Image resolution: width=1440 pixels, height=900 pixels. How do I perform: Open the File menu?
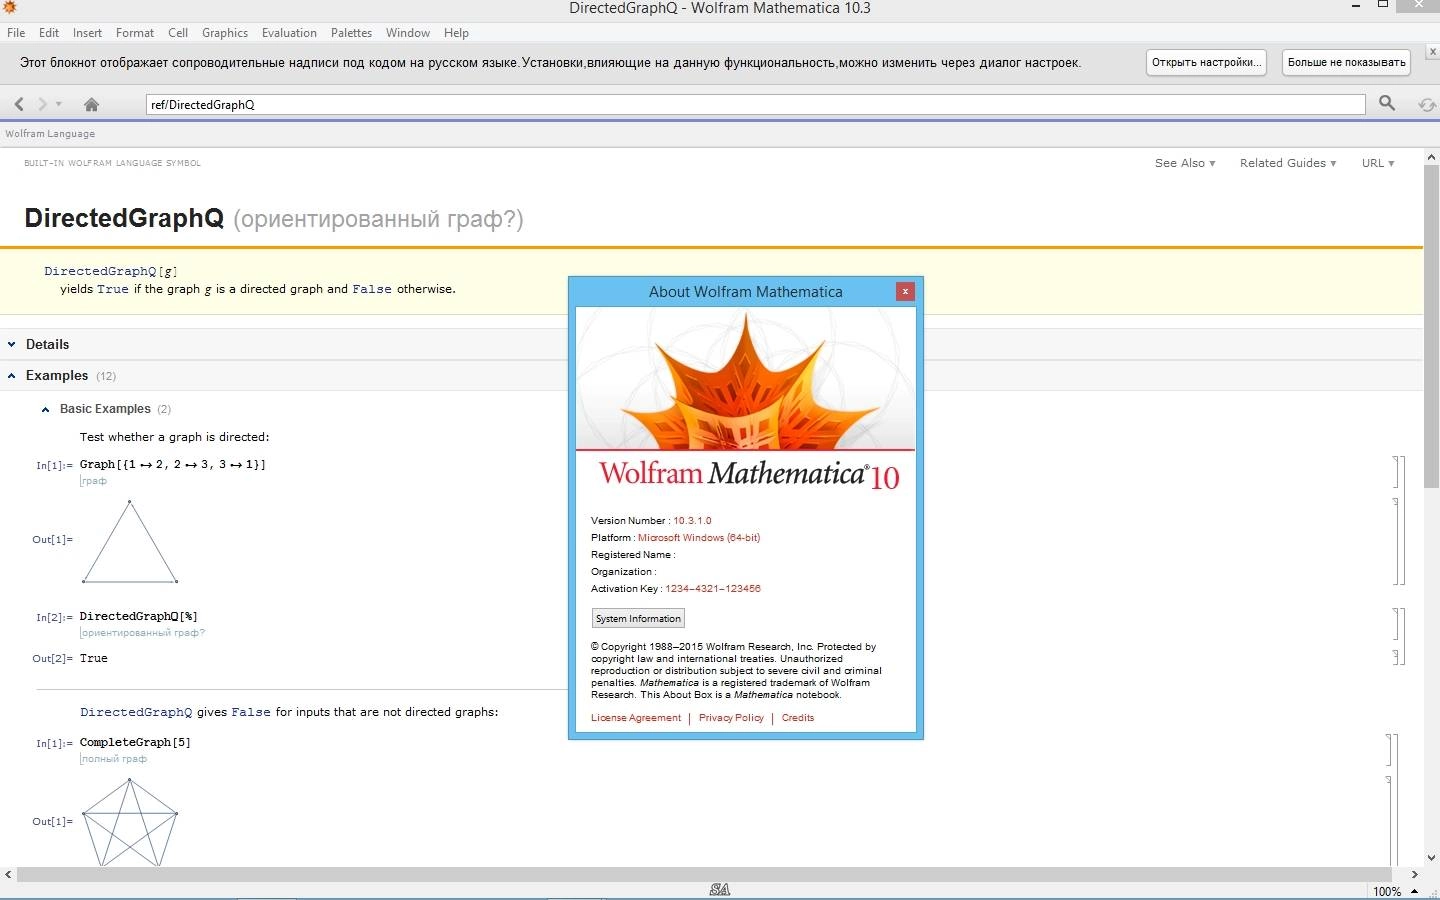coord(16,33)
